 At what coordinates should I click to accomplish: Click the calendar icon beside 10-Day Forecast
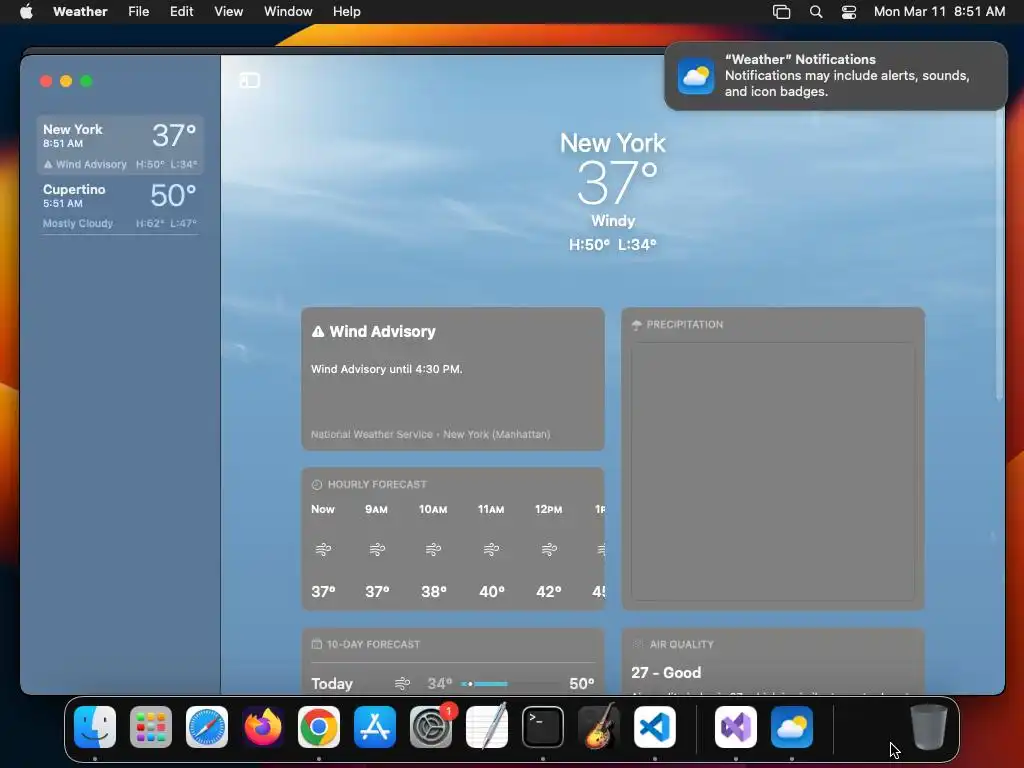[x=317, y=645]
